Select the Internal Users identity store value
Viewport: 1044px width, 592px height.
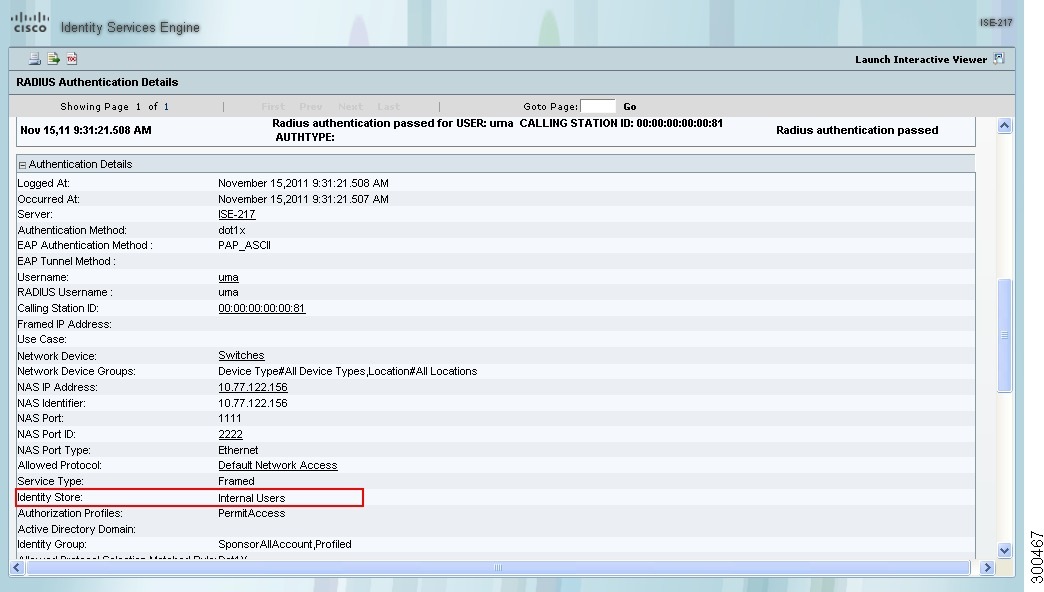[251, 498]
